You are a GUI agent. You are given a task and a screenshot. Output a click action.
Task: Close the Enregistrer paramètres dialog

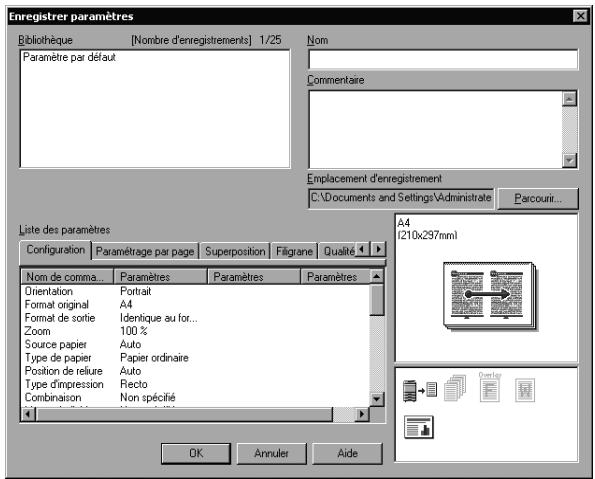click(x=581, y=16)
